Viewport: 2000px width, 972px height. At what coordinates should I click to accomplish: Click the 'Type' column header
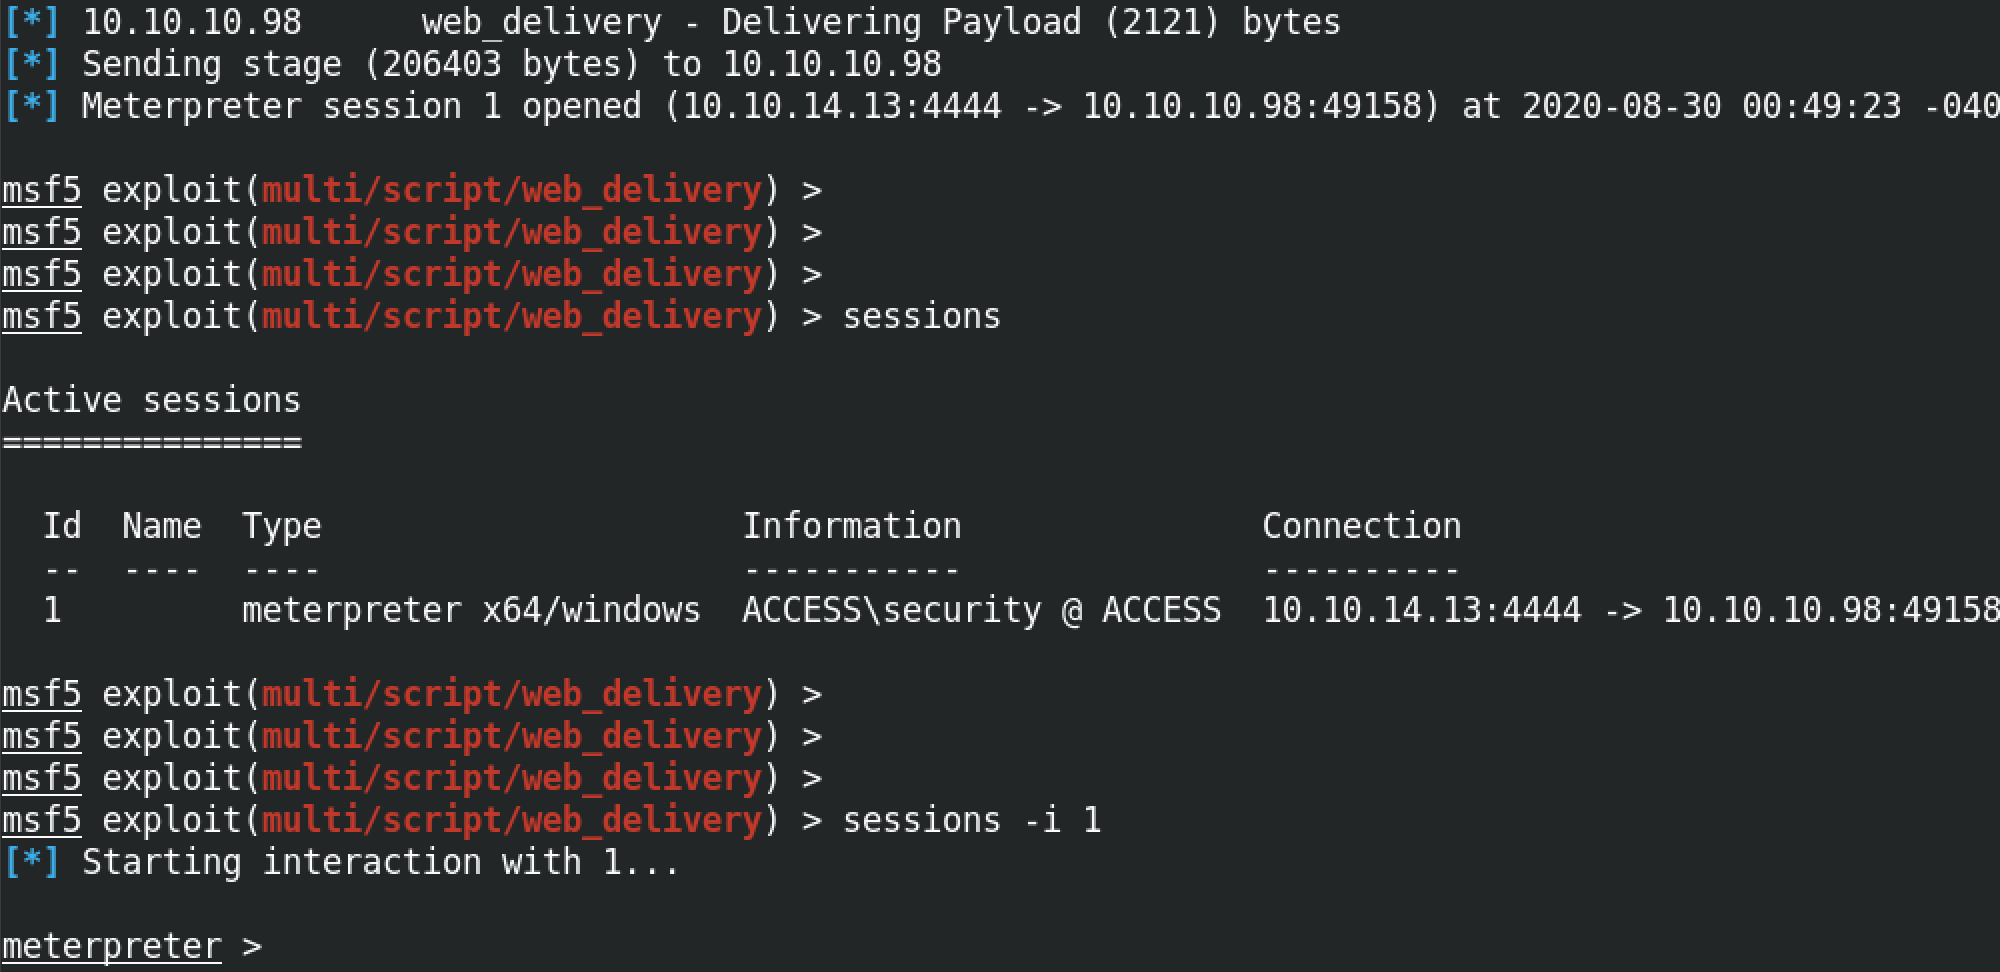(282, 527)
